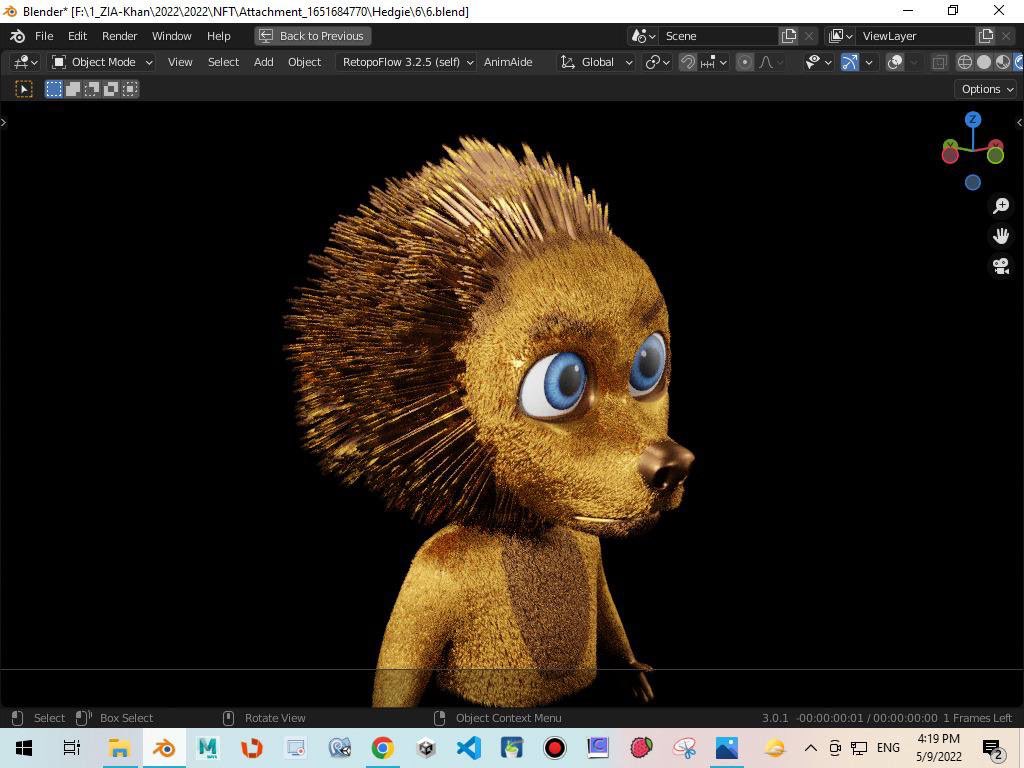Open object types visibility dropdown

(x=818, y=62)
